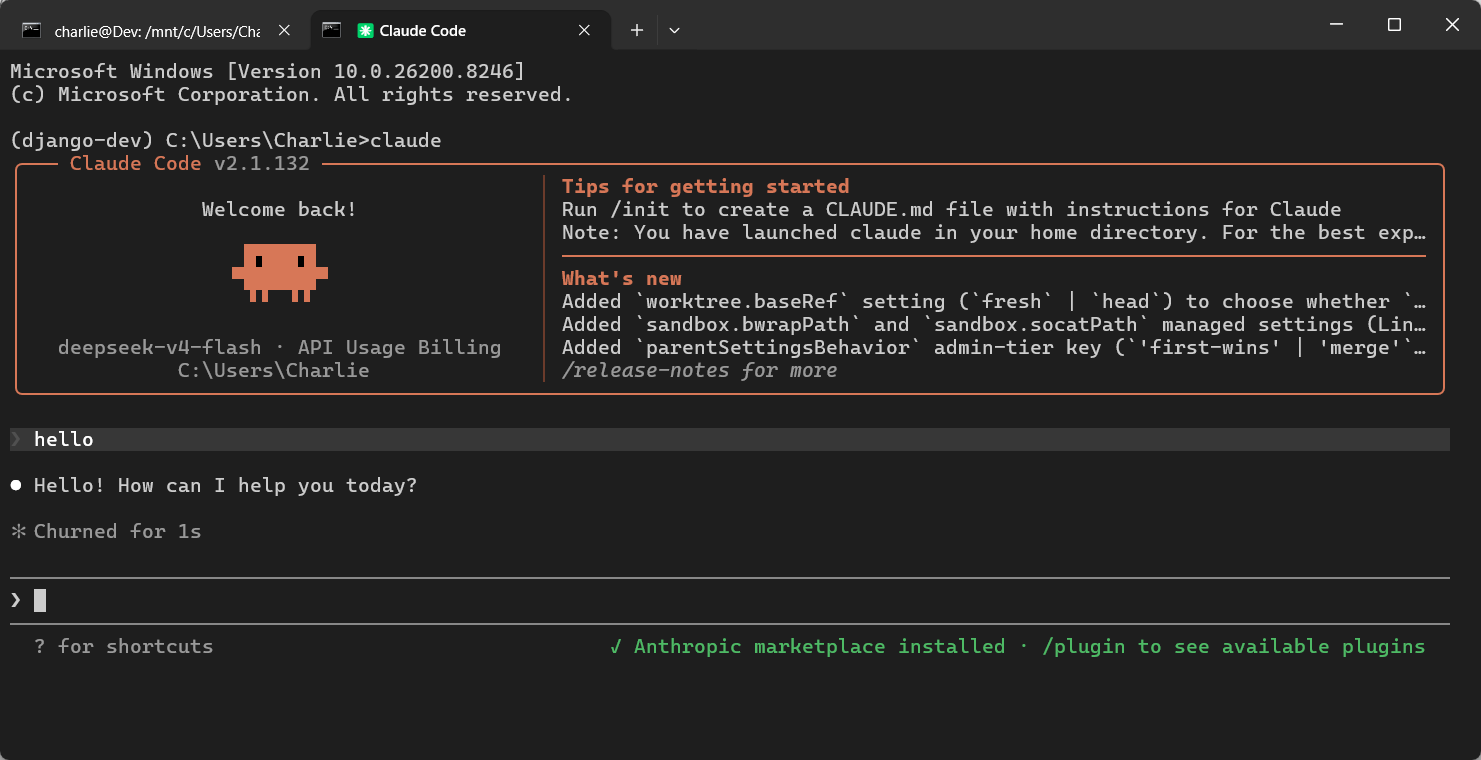
Task: Click the "What's new" heading
Action: coord(622,278)
